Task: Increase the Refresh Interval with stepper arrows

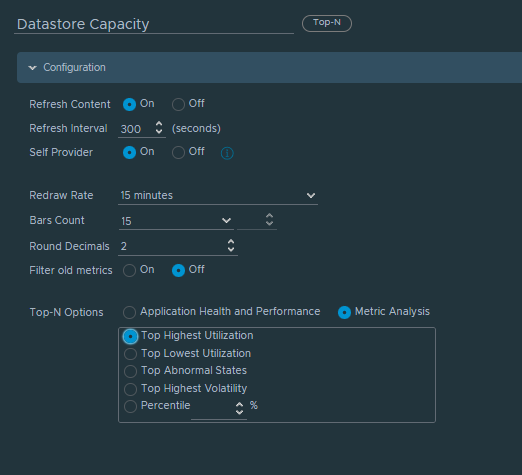Action: coord(159,124)
